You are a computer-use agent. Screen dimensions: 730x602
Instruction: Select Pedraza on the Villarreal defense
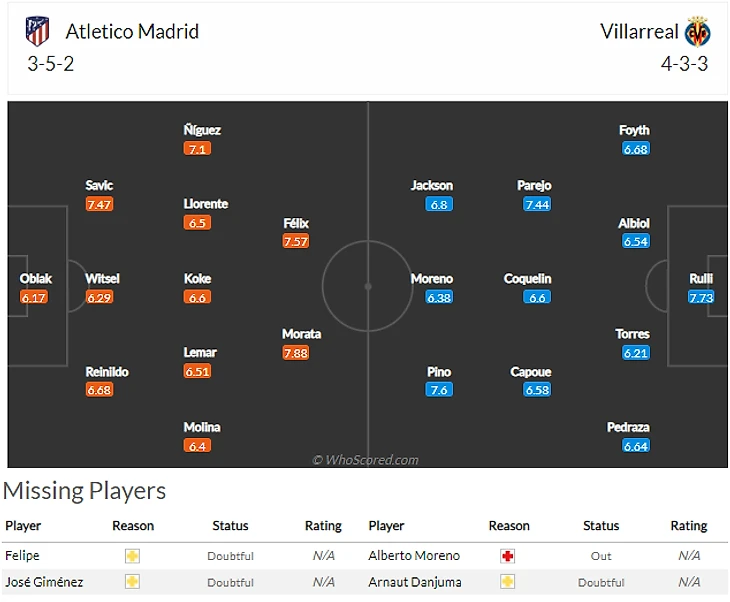[x=628, y=428]
